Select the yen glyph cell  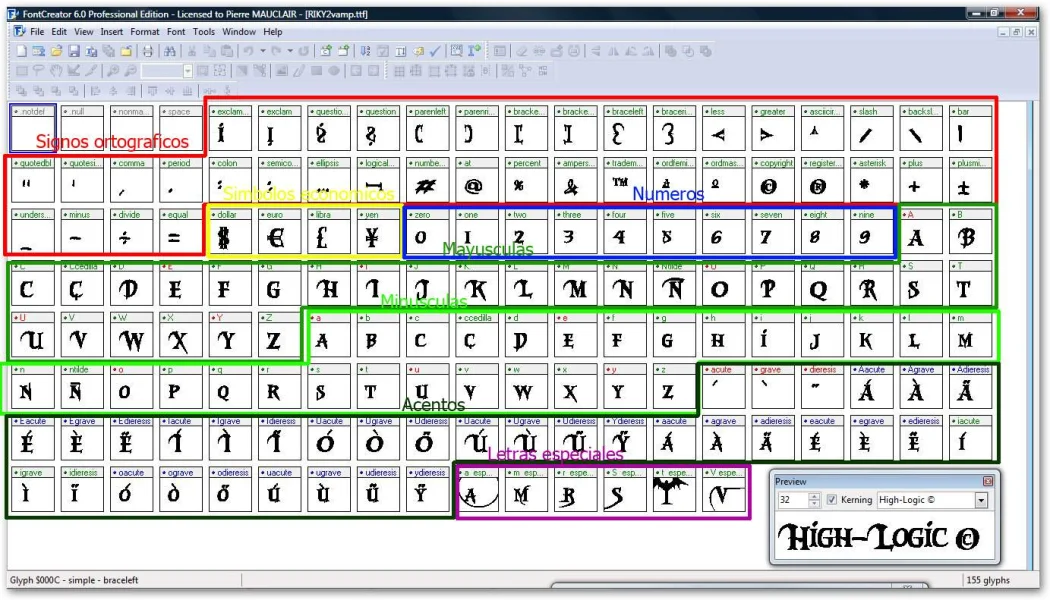click(x=378, y=231)
